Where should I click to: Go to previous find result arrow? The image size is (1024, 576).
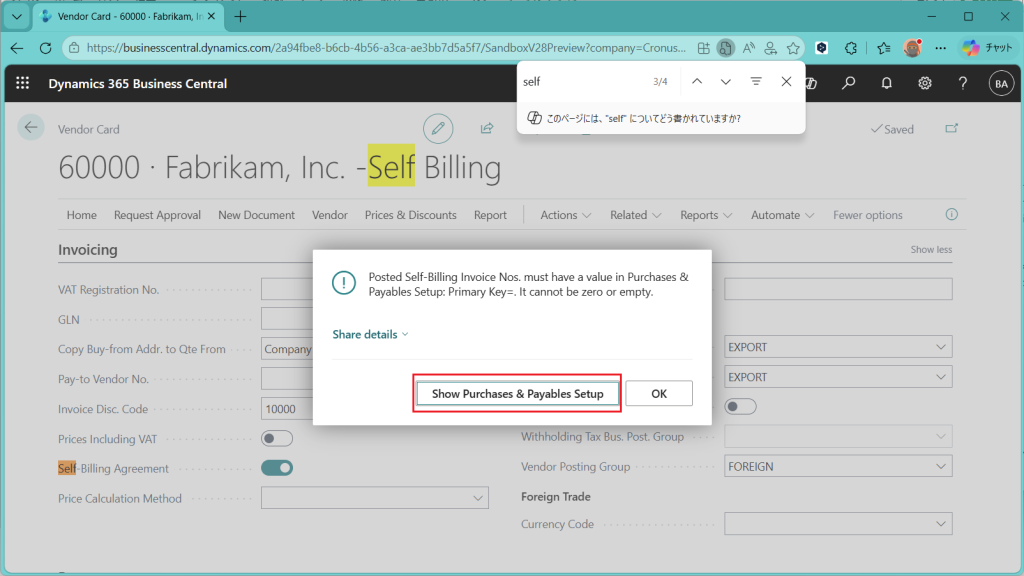(x=696, y=81)
